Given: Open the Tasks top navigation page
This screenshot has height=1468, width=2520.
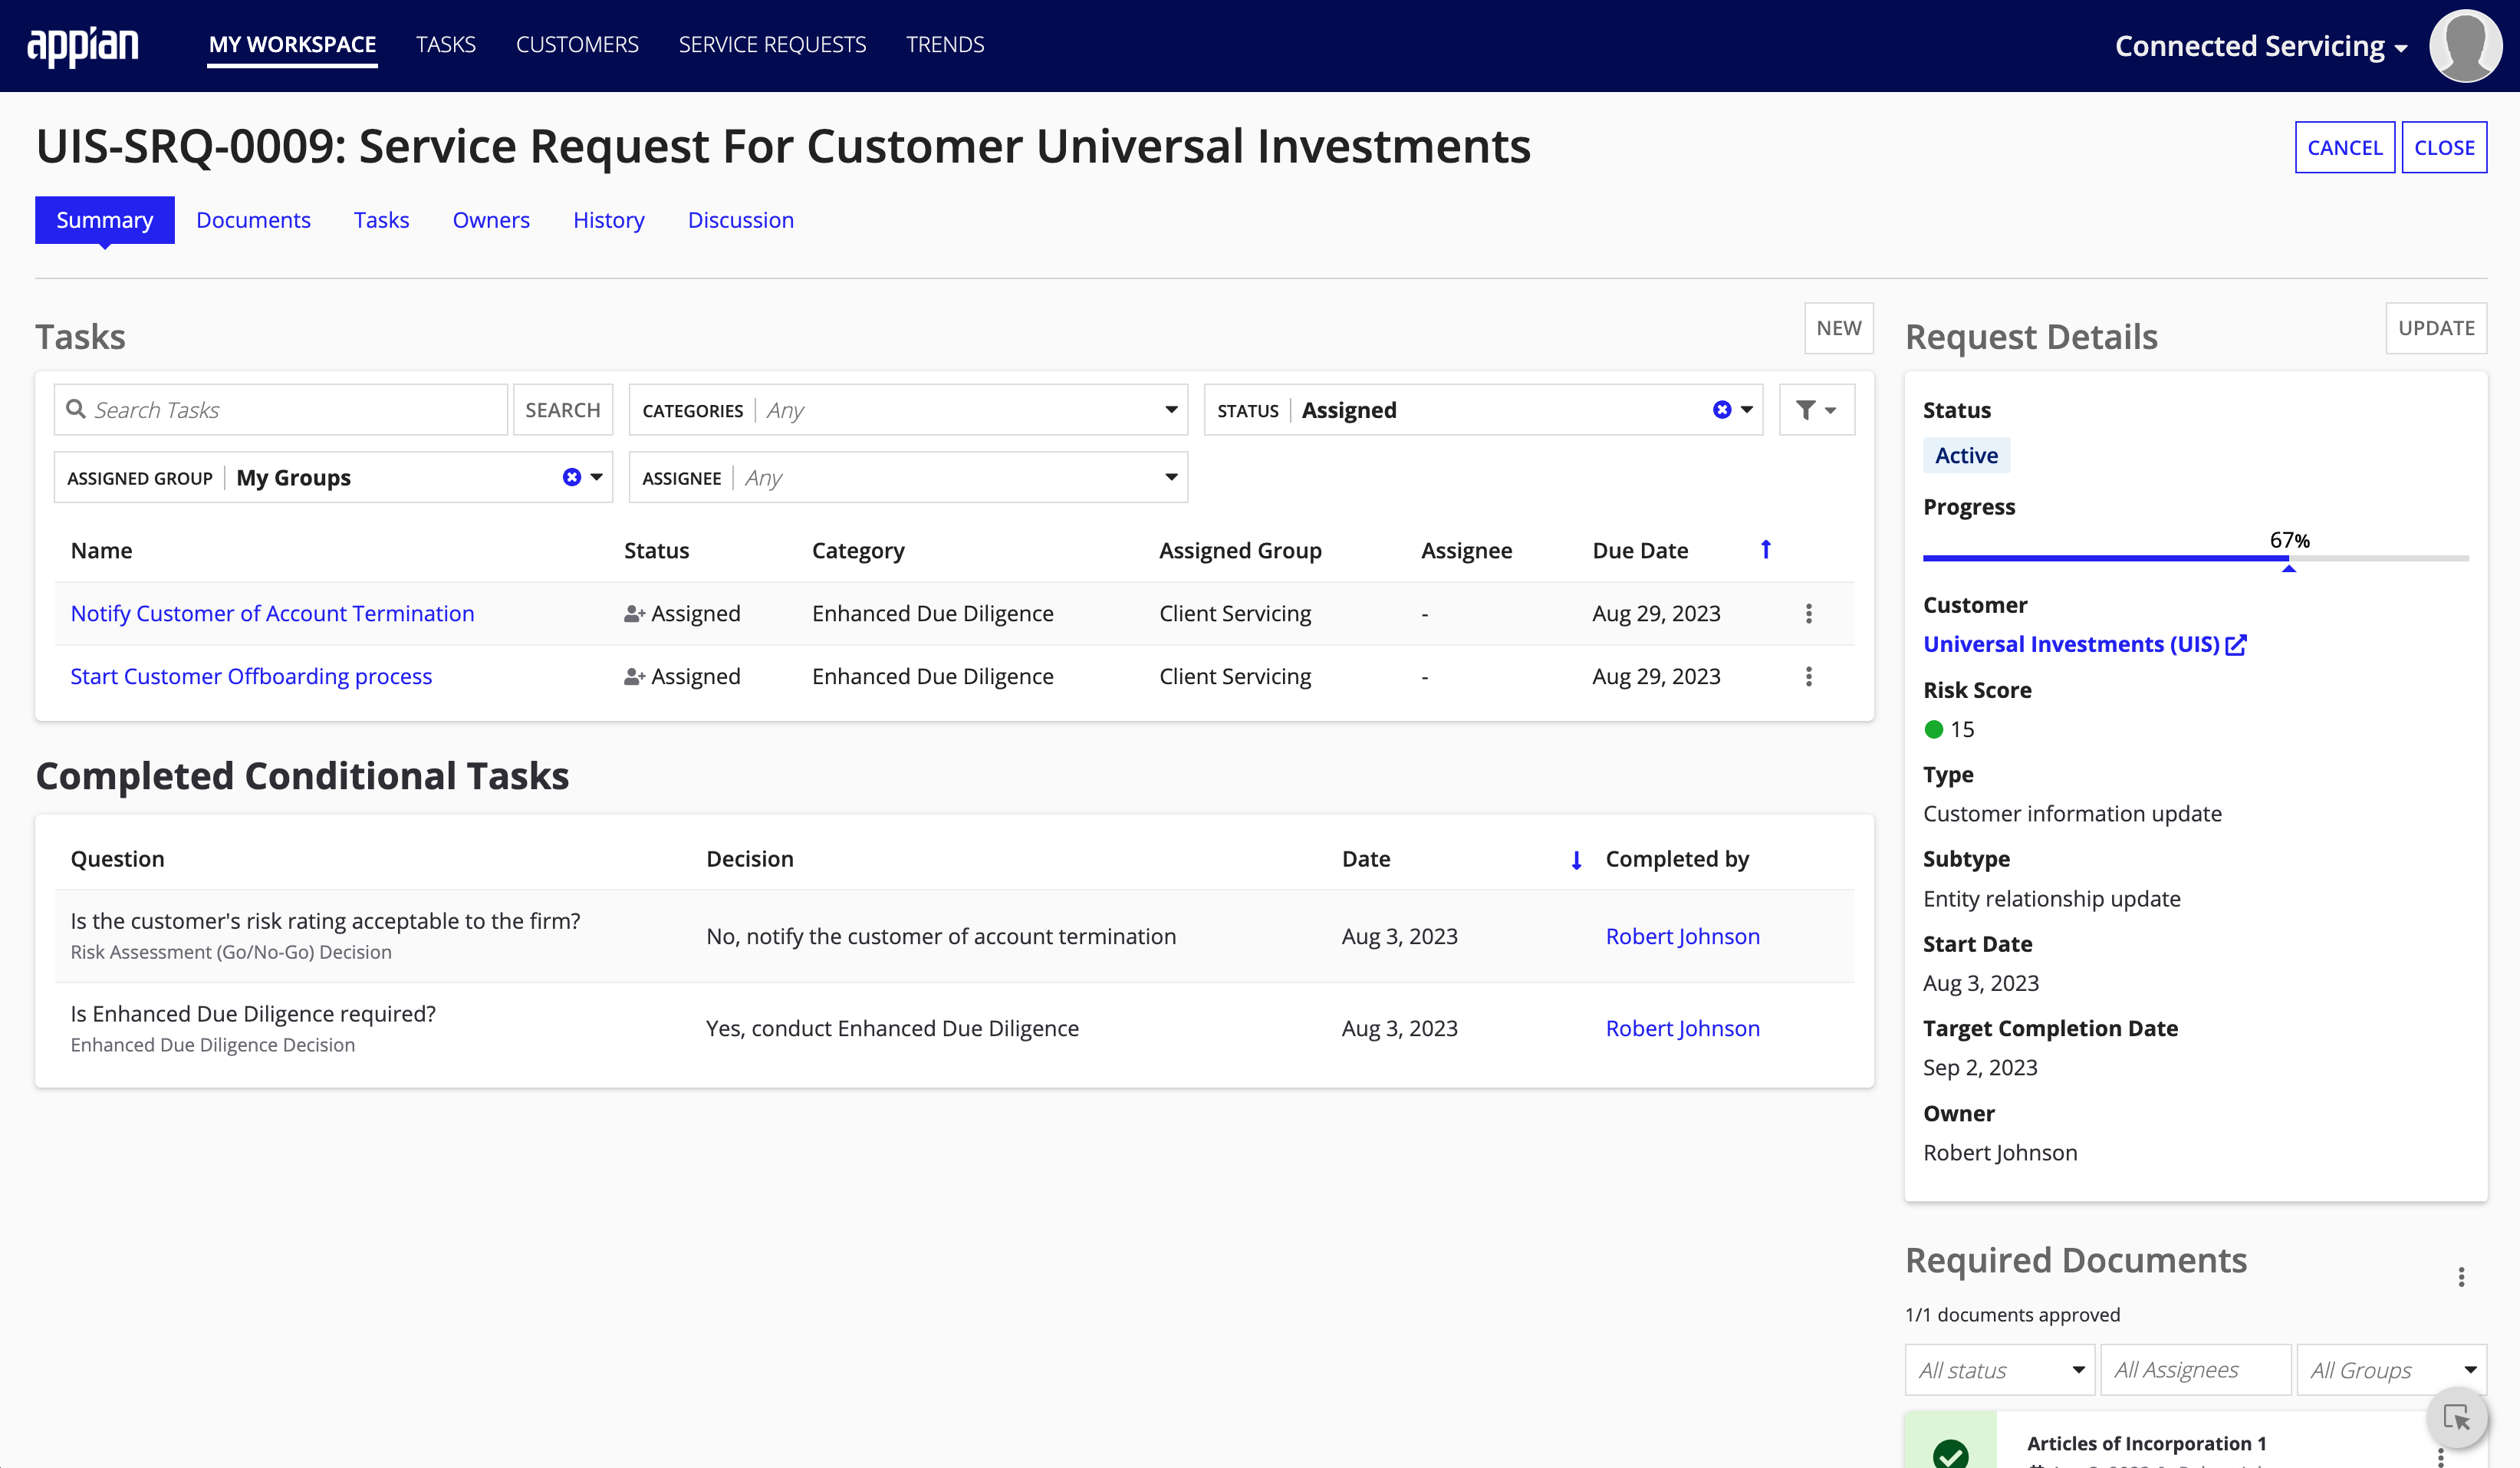Looking at the screenshot, I should pyautogui.click(x=445, y=45).
